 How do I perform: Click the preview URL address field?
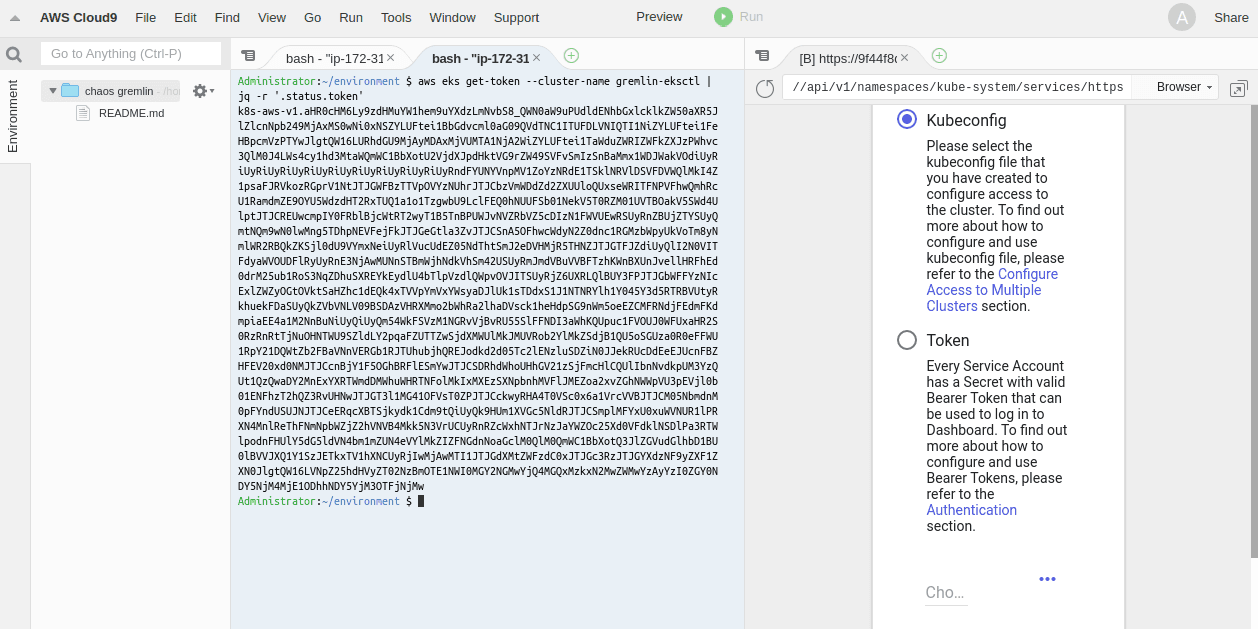coord(957,87)
